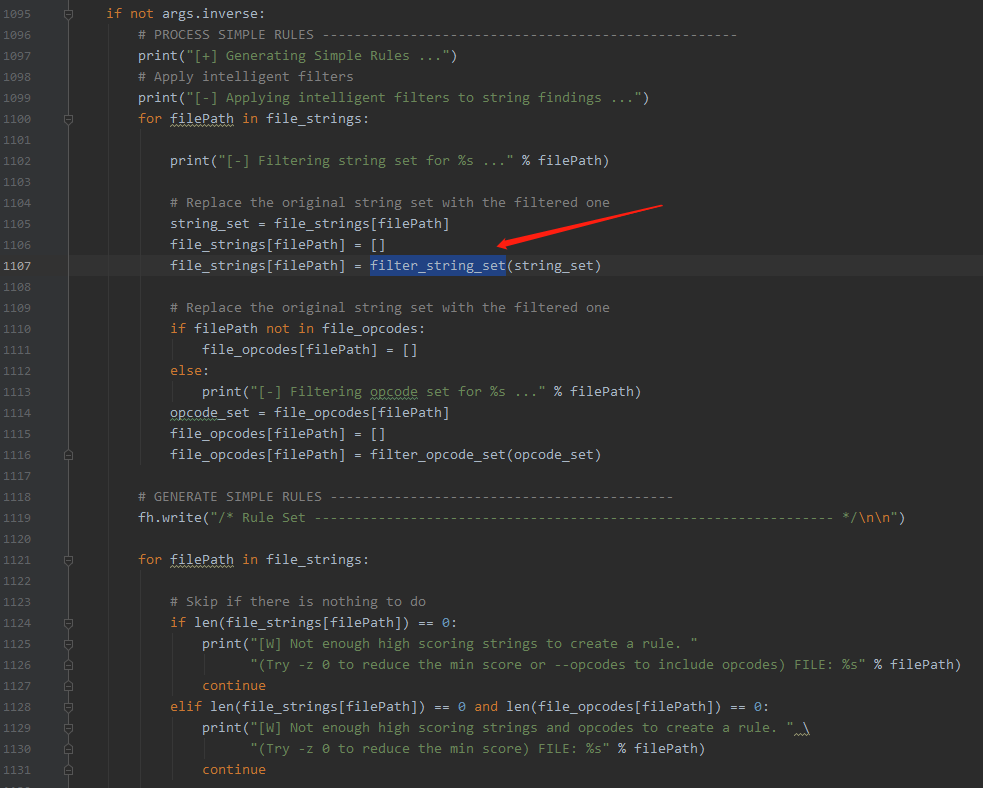The width and height of the screenshot is (983, 788).
Task: Click the continue keyword on line 1131
Action: [234, 769]
